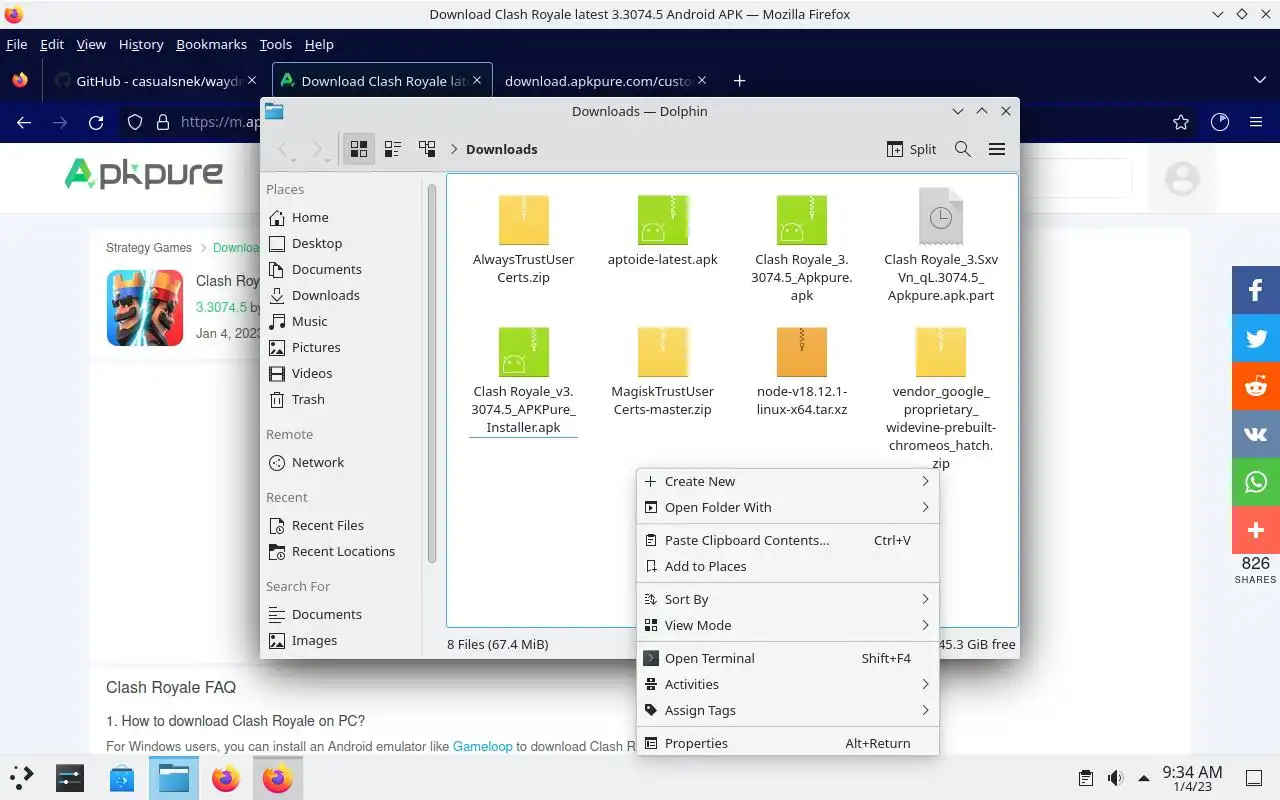This screenshot has width=1280, height=800.
Task: Expand Activities submenu
Action: point(788,684)
